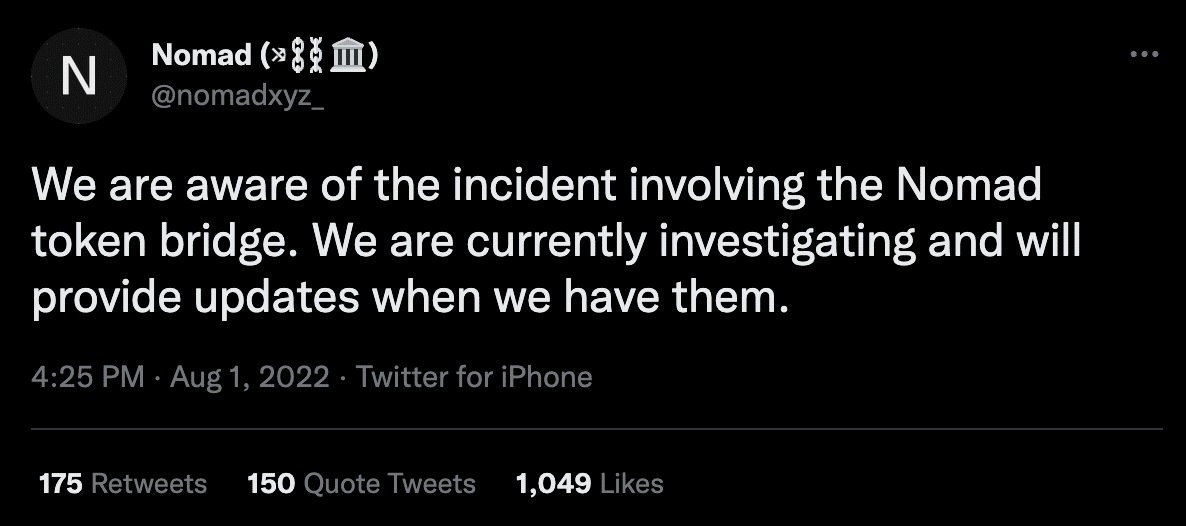This screenshot has width=1186, height=526.
Task: Show the 1,049 Likes list
Action: (589, 484)
